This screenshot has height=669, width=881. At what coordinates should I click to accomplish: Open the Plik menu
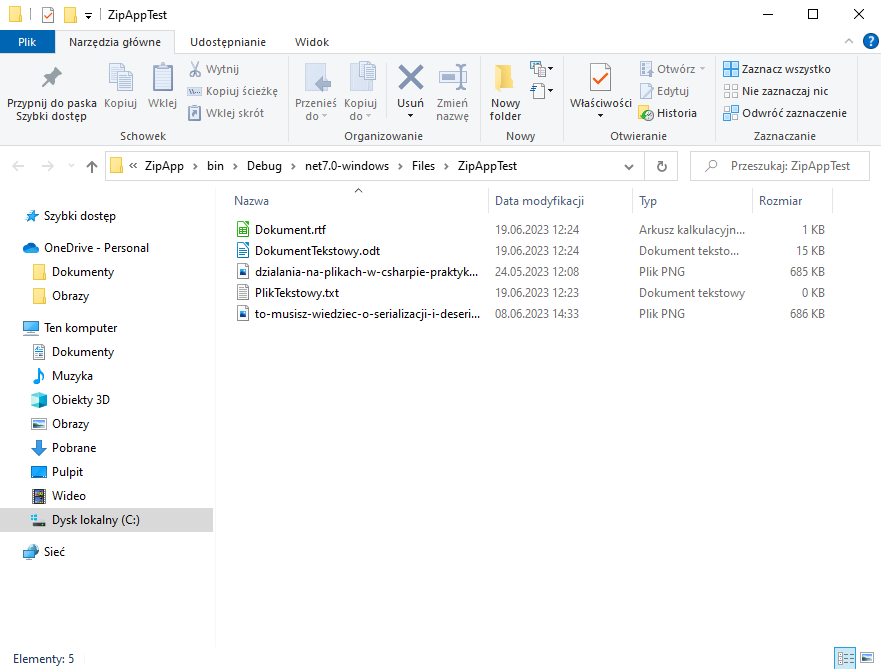click(x=27, y=42)
